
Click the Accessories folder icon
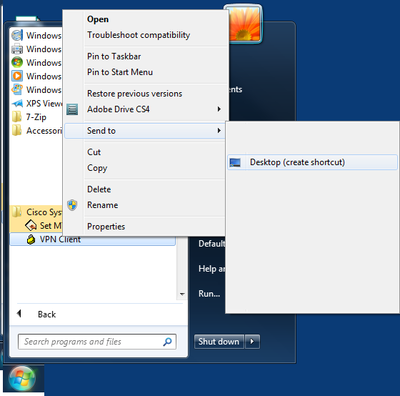click(17, 131)
